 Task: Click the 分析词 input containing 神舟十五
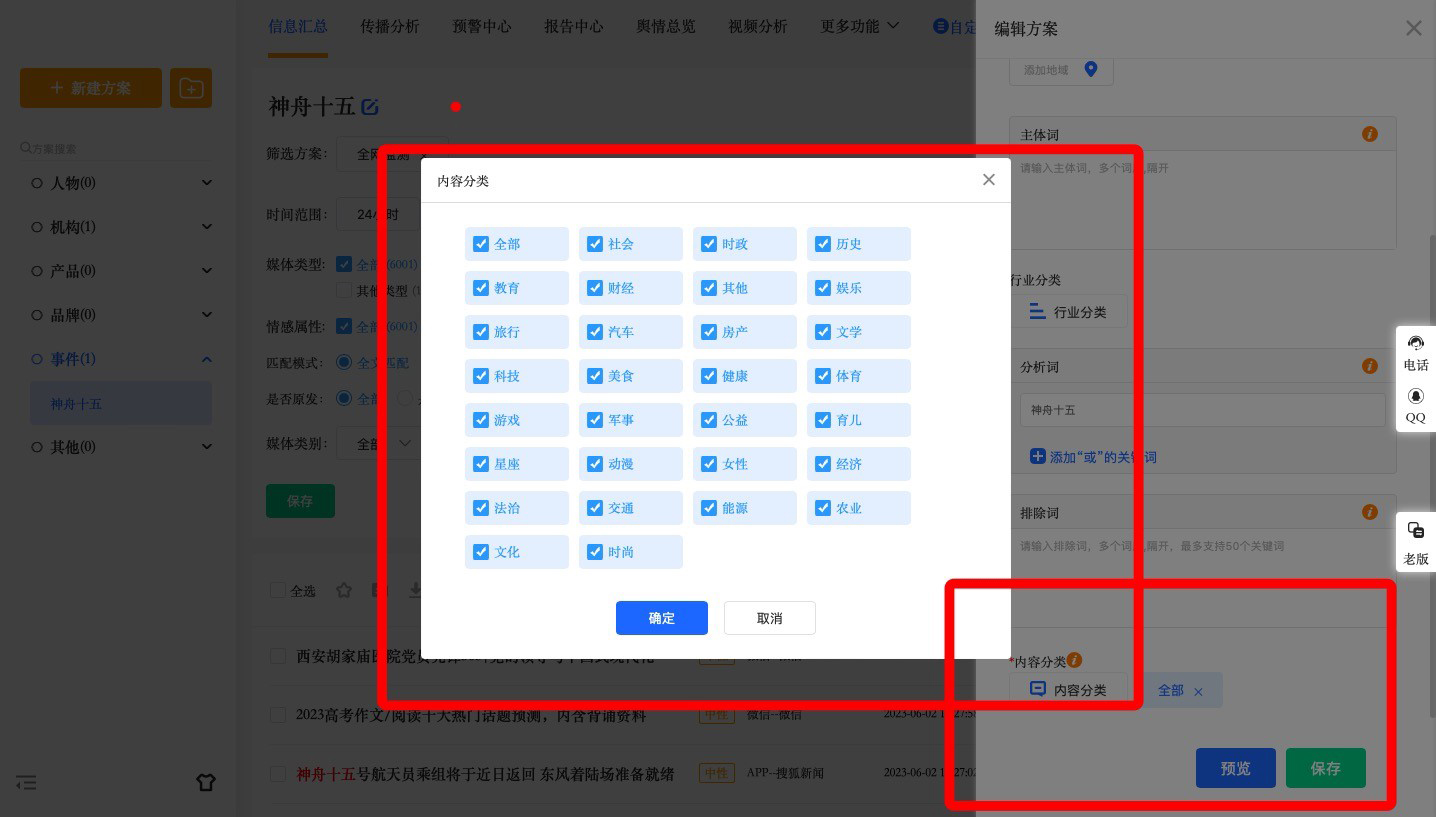1203,410
